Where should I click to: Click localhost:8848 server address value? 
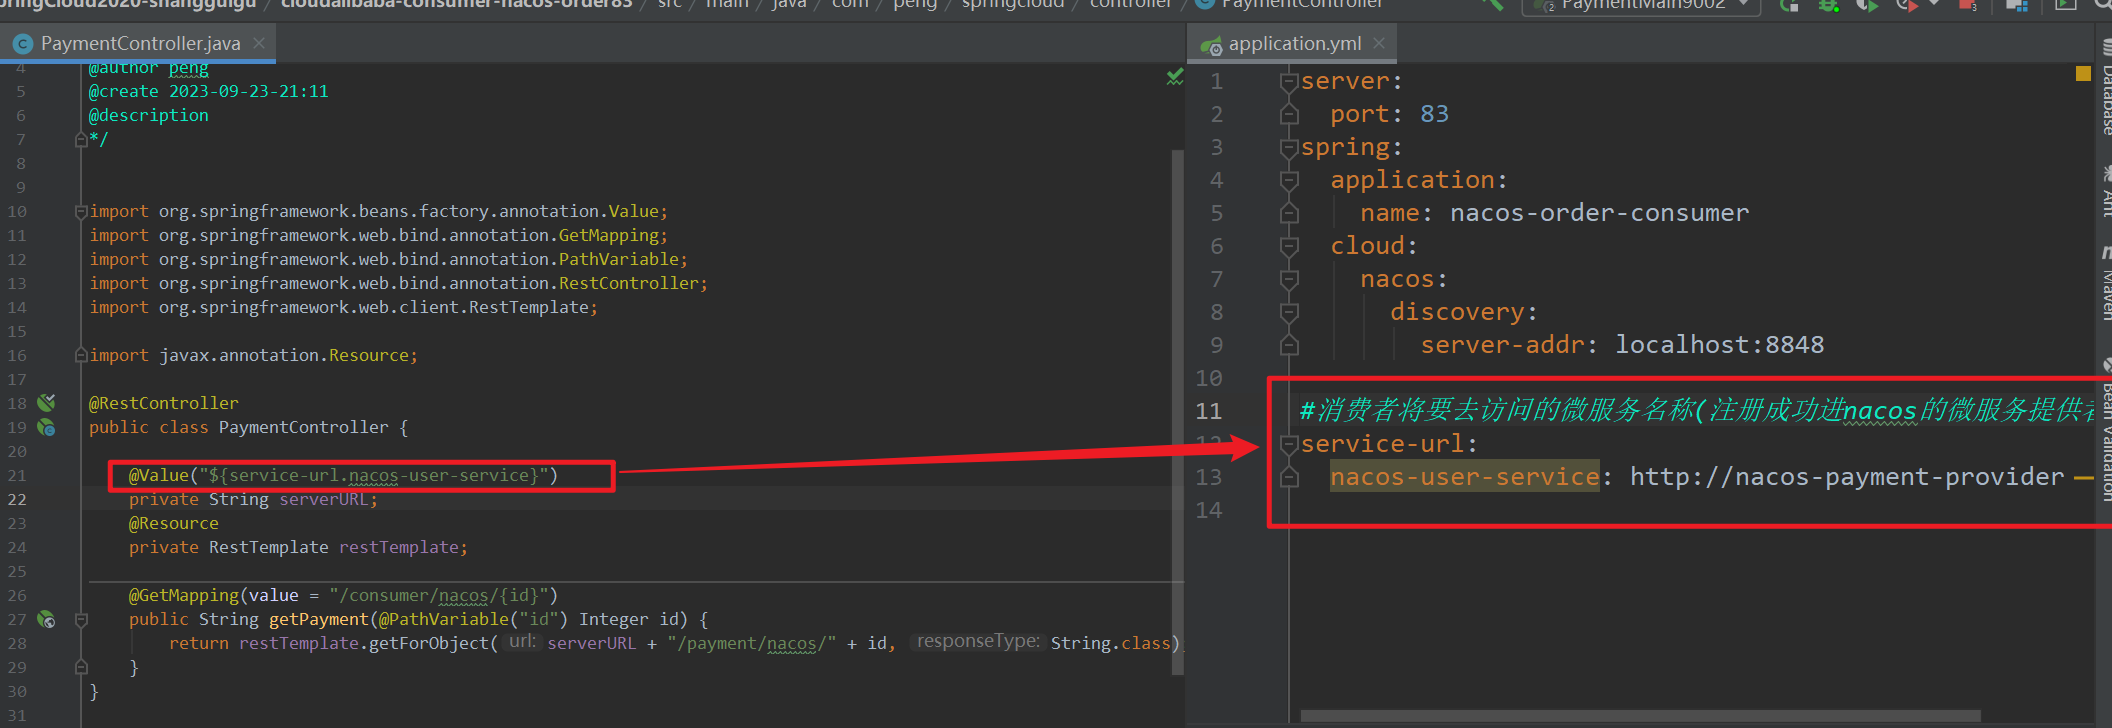point(1719,345)
